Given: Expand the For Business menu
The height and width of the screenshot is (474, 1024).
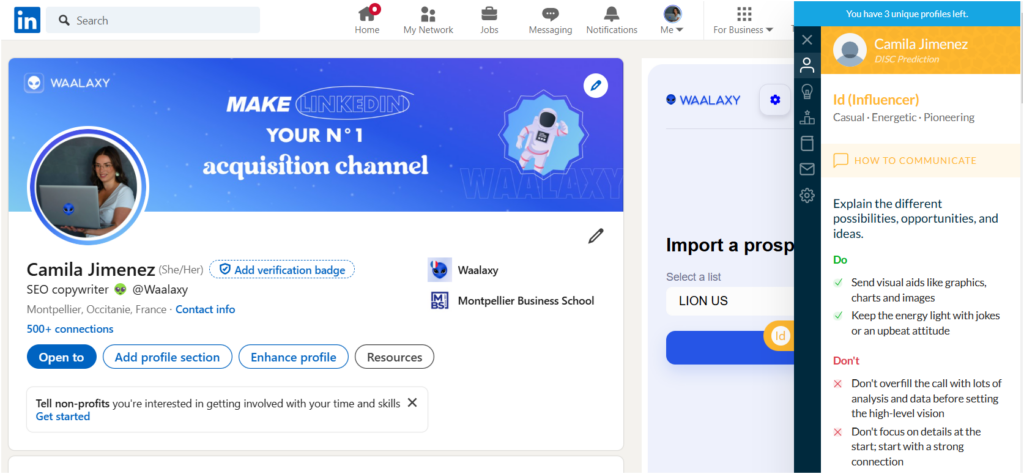Looking at the screenshot, I should pos(743,20).
